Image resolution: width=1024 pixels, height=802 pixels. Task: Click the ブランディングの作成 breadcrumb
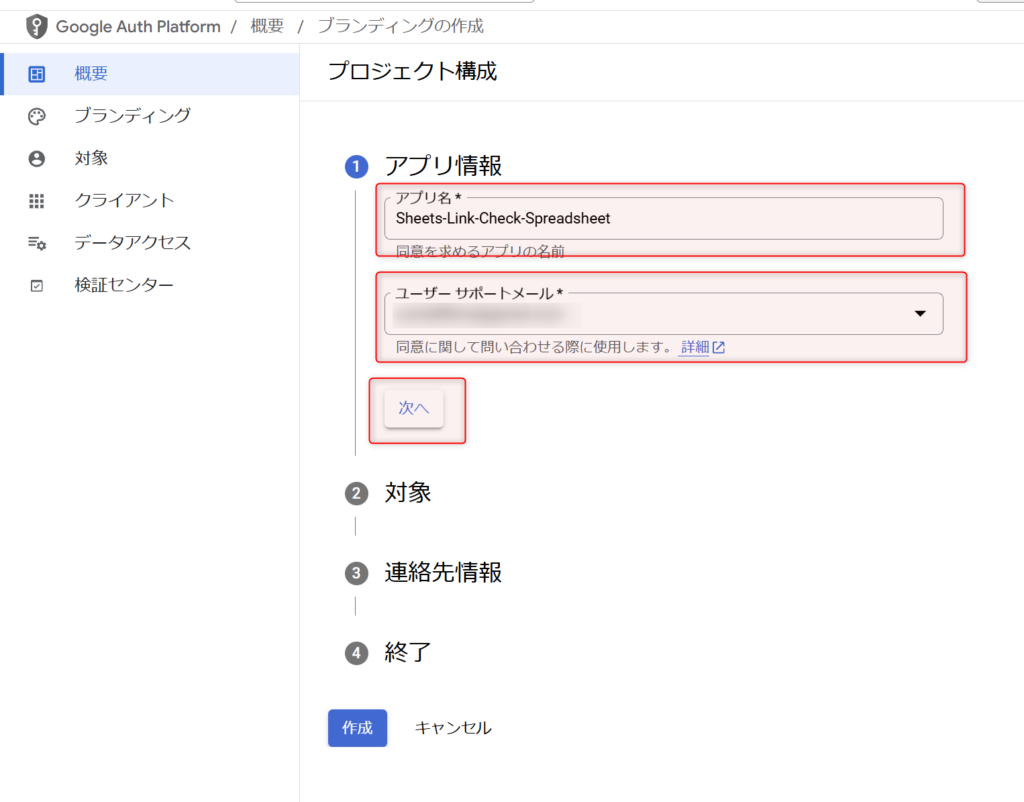point(399,26)
